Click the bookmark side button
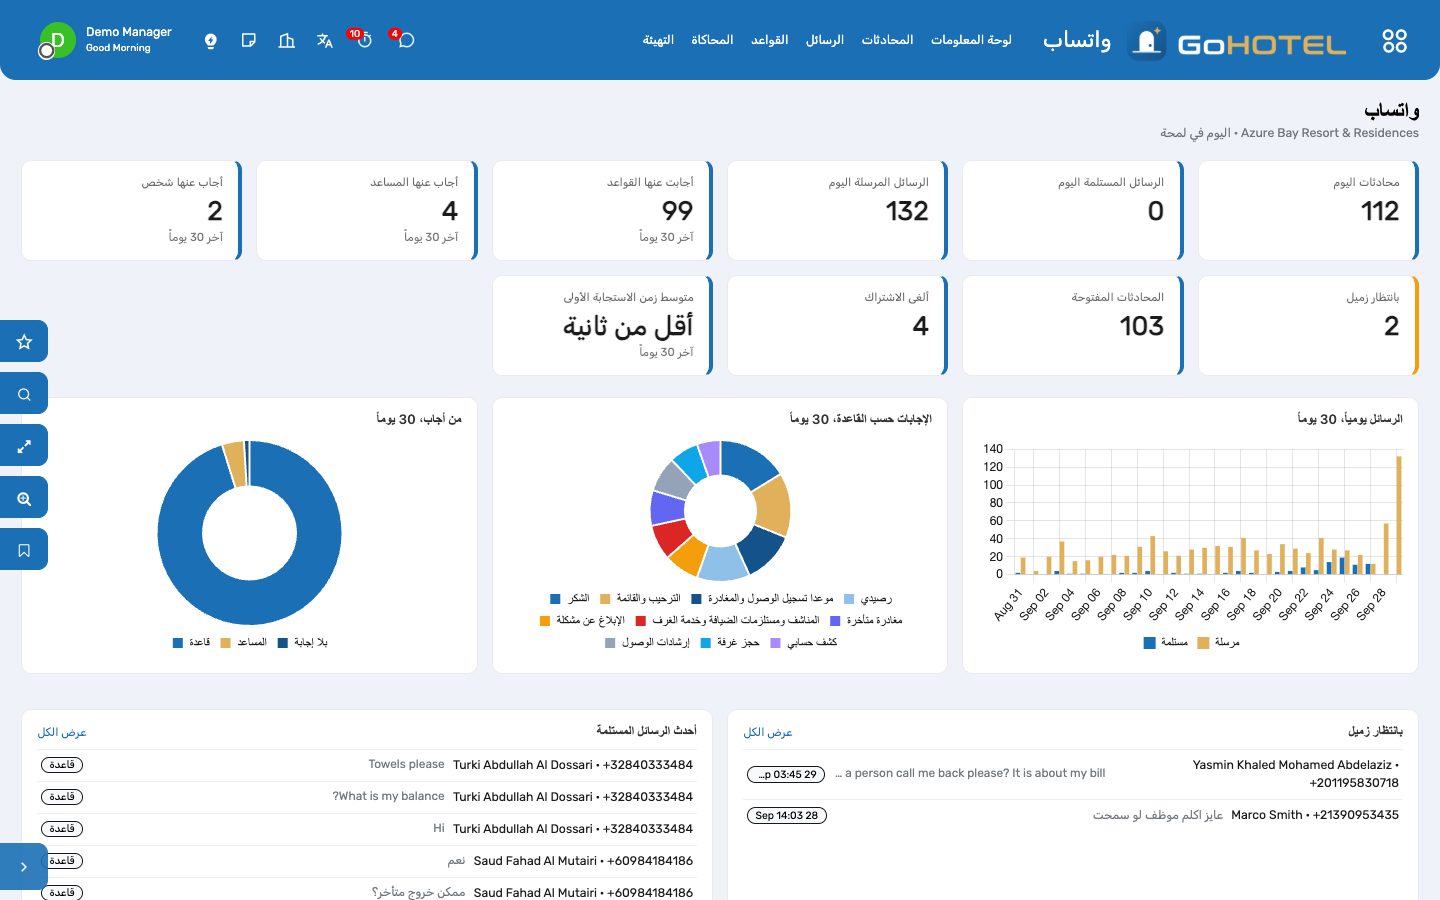The image size is (1440, 900). [x=24, y=550]
